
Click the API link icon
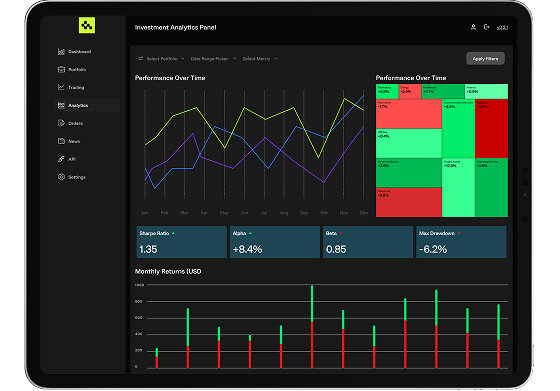pos(61,159)
